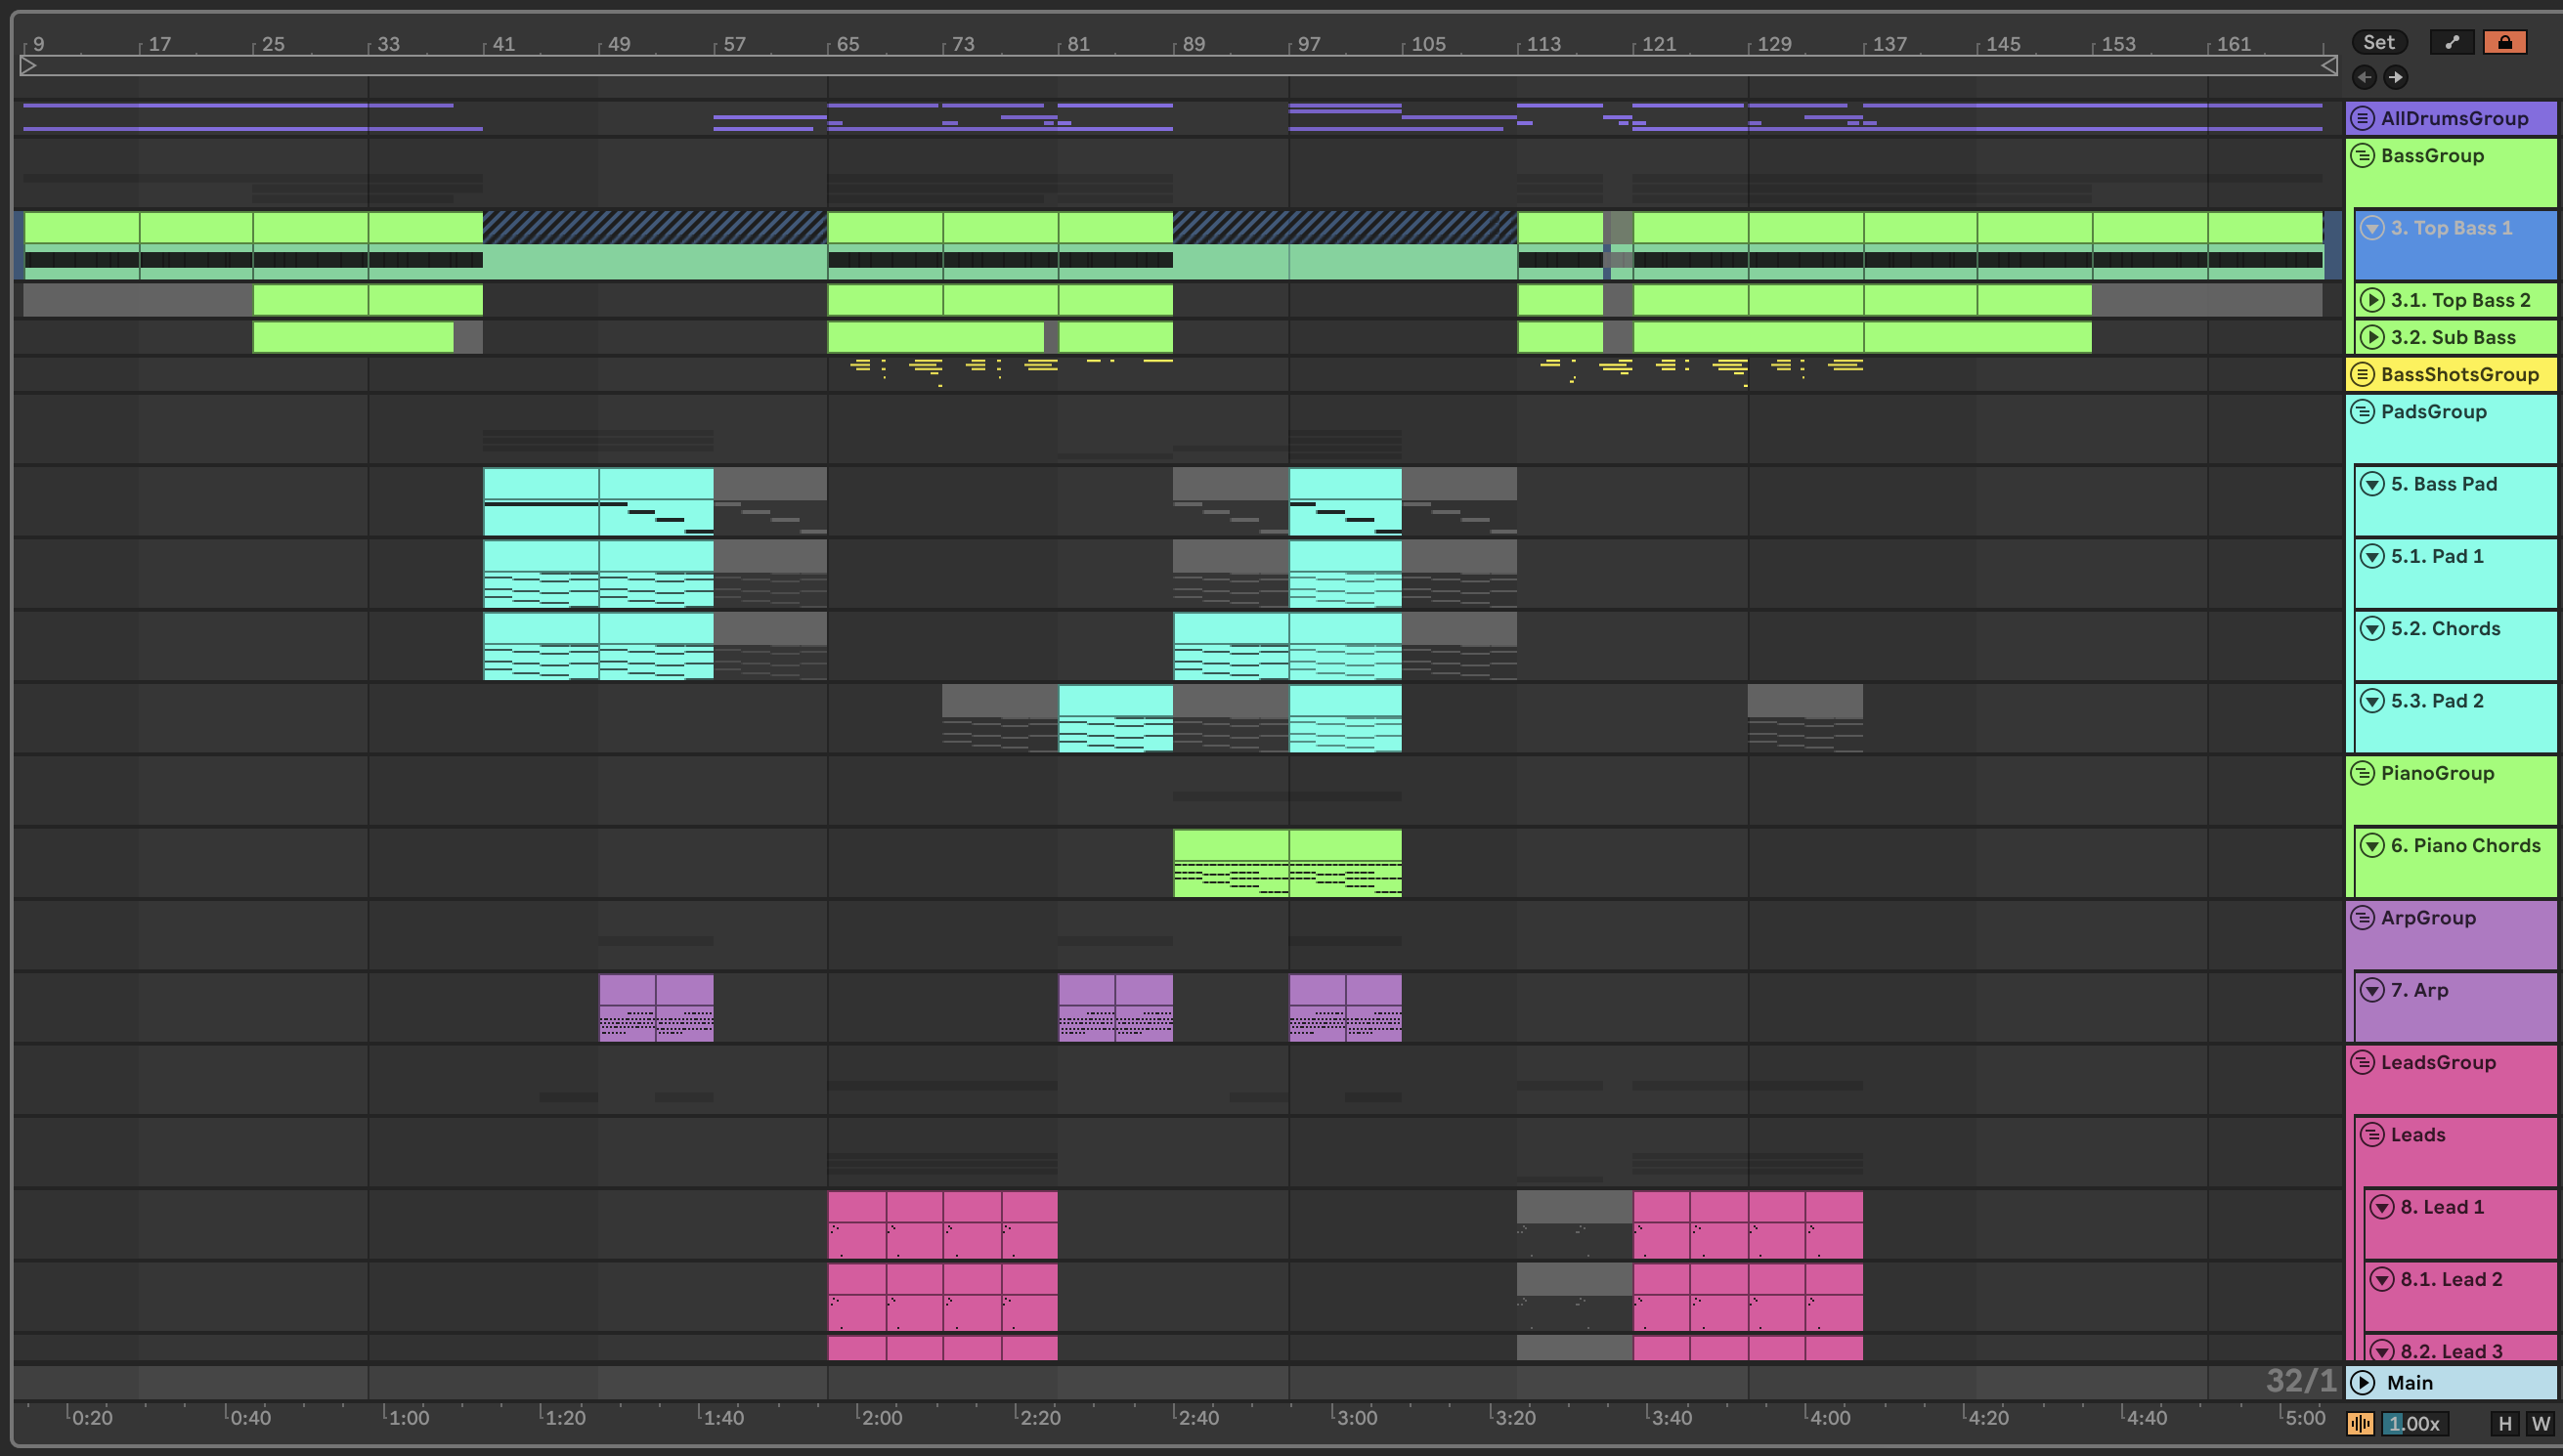Select deactivated Pad 2 clip at bar 129
This screenshot has width=2563, height=1456.
[x=1805, y=718]
